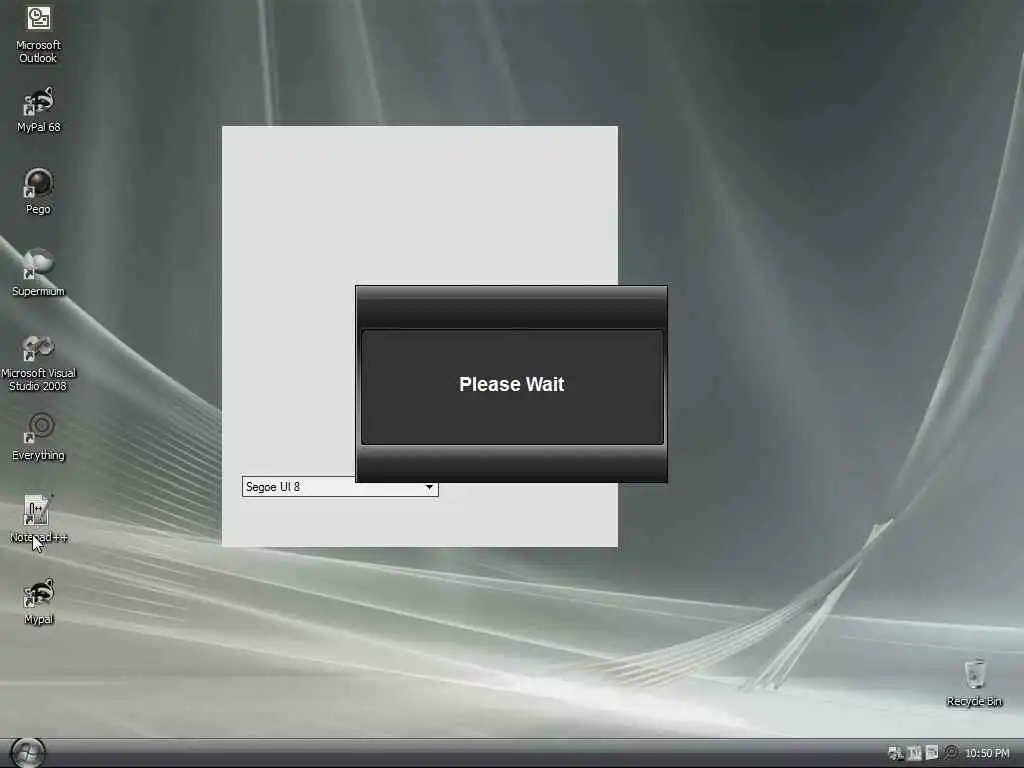Click inside the Segoe UI 8 combo box
The width and height of the screenshot is (1024, 768).
(340, 487)
